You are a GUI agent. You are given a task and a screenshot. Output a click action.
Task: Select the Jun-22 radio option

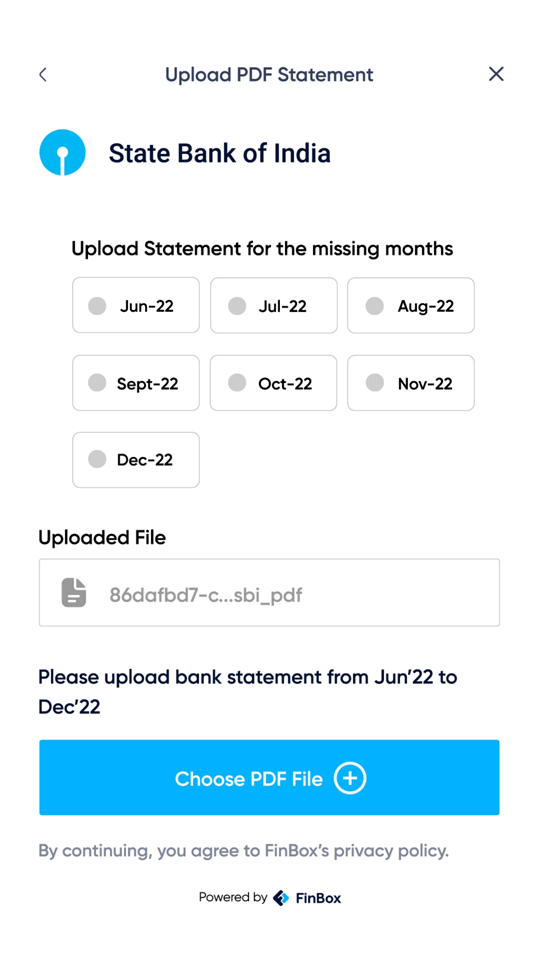pos(136,306)
